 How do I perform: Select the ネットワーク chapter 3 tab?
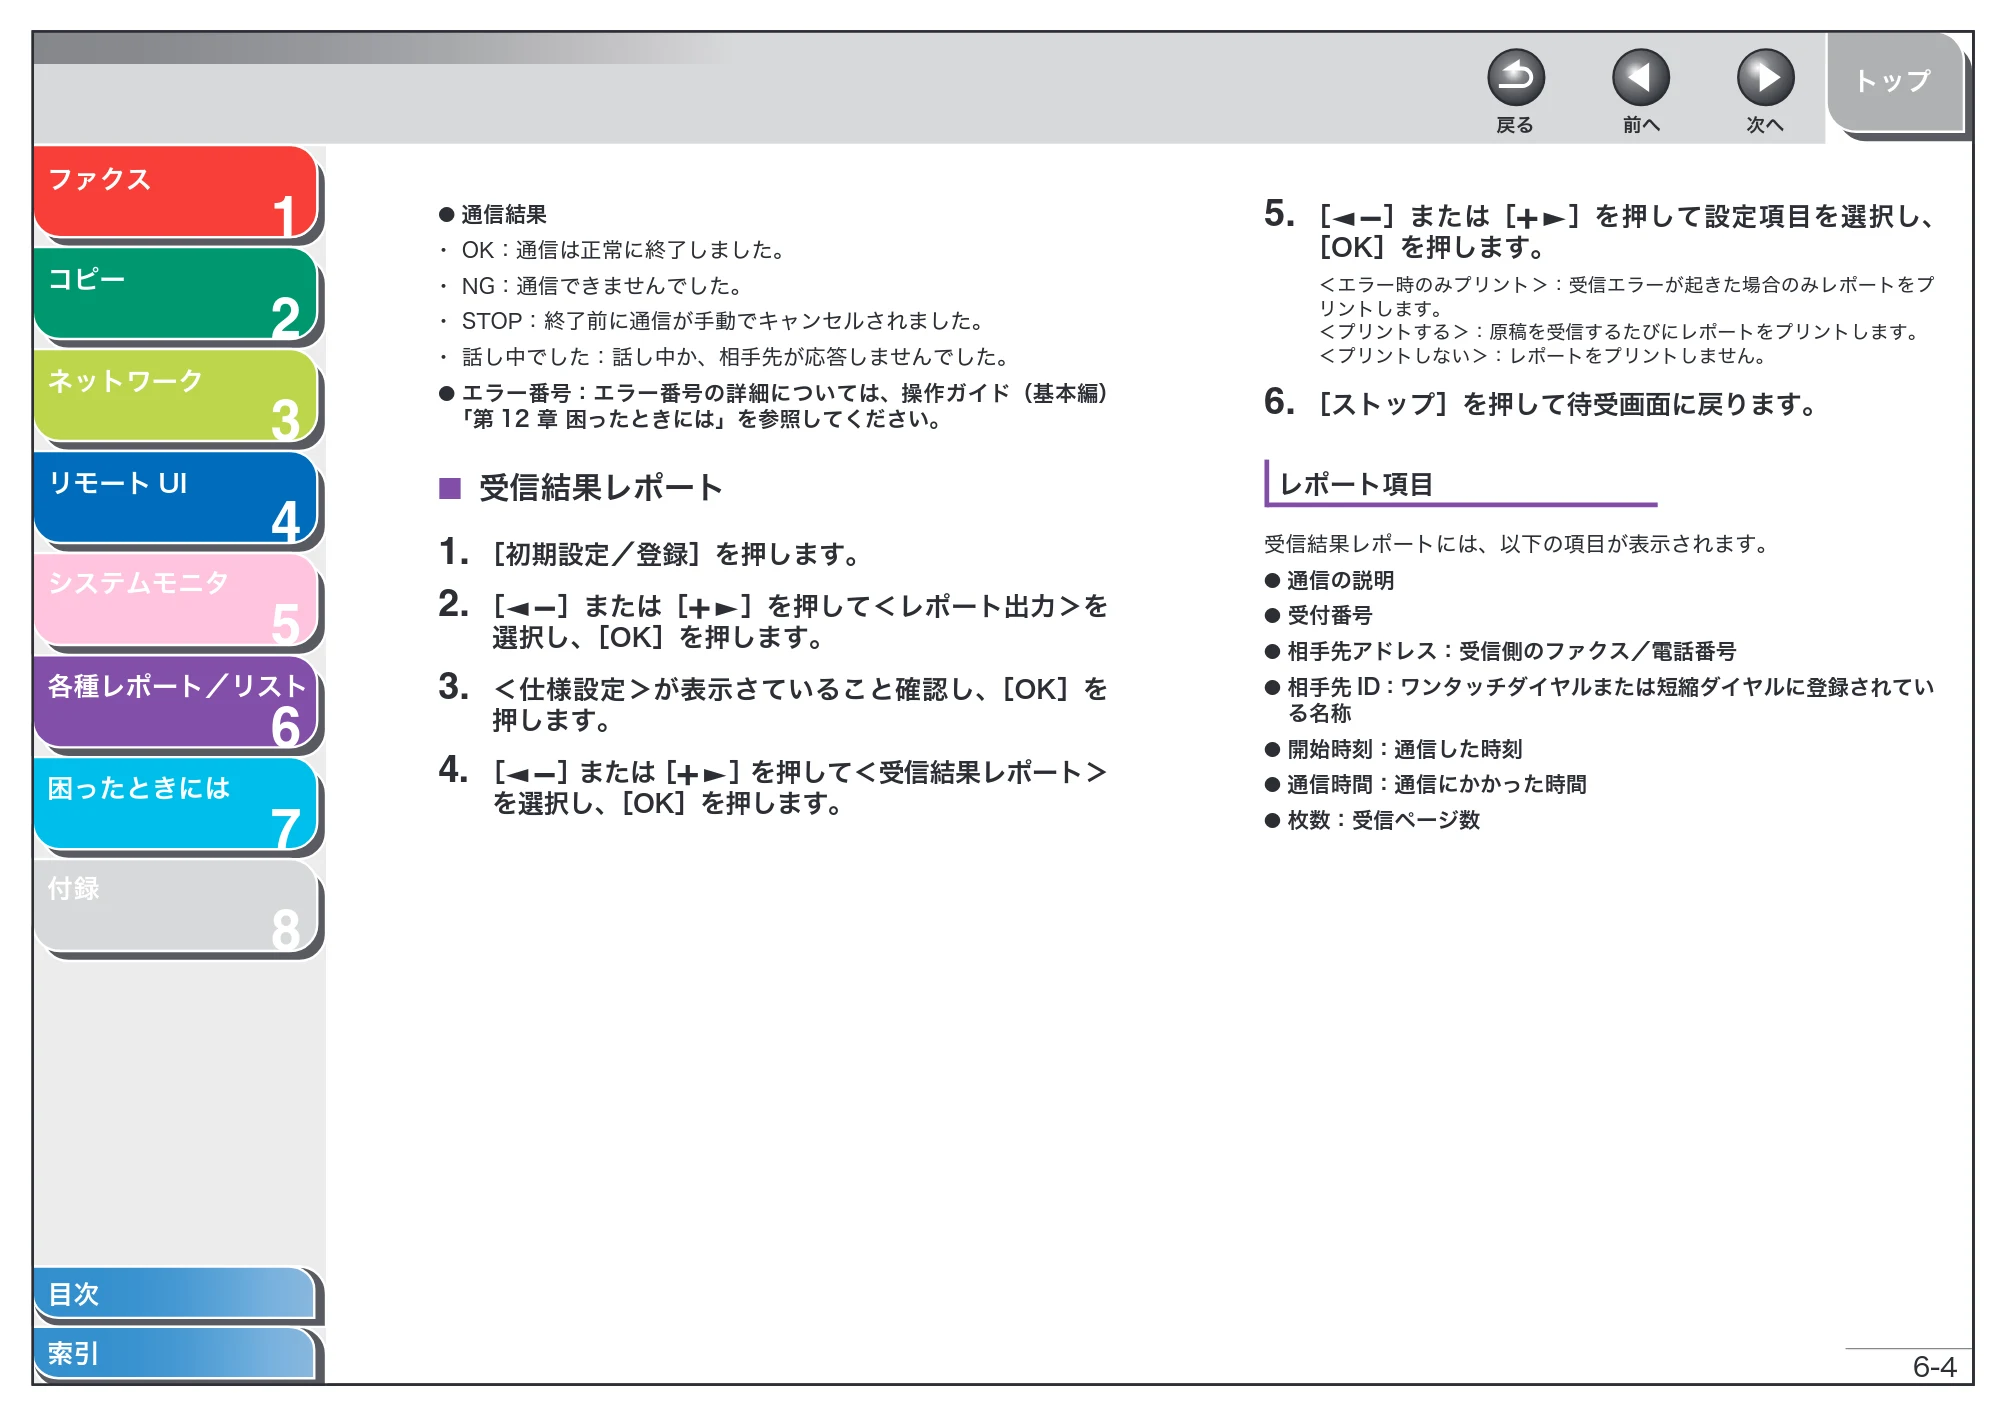176,396
